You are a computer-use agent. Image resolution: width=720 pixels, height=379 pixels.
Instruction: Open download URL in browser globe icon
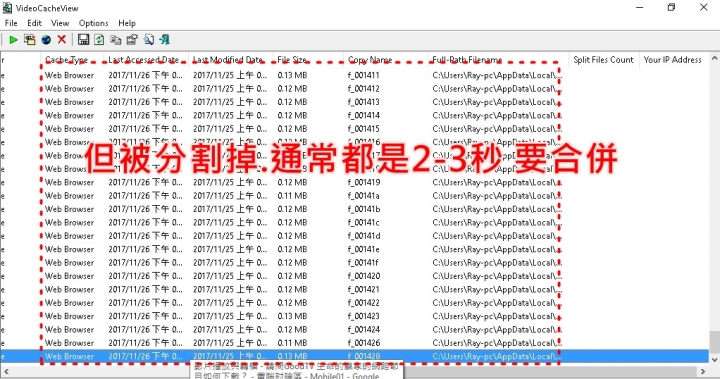tap(46, 40)
